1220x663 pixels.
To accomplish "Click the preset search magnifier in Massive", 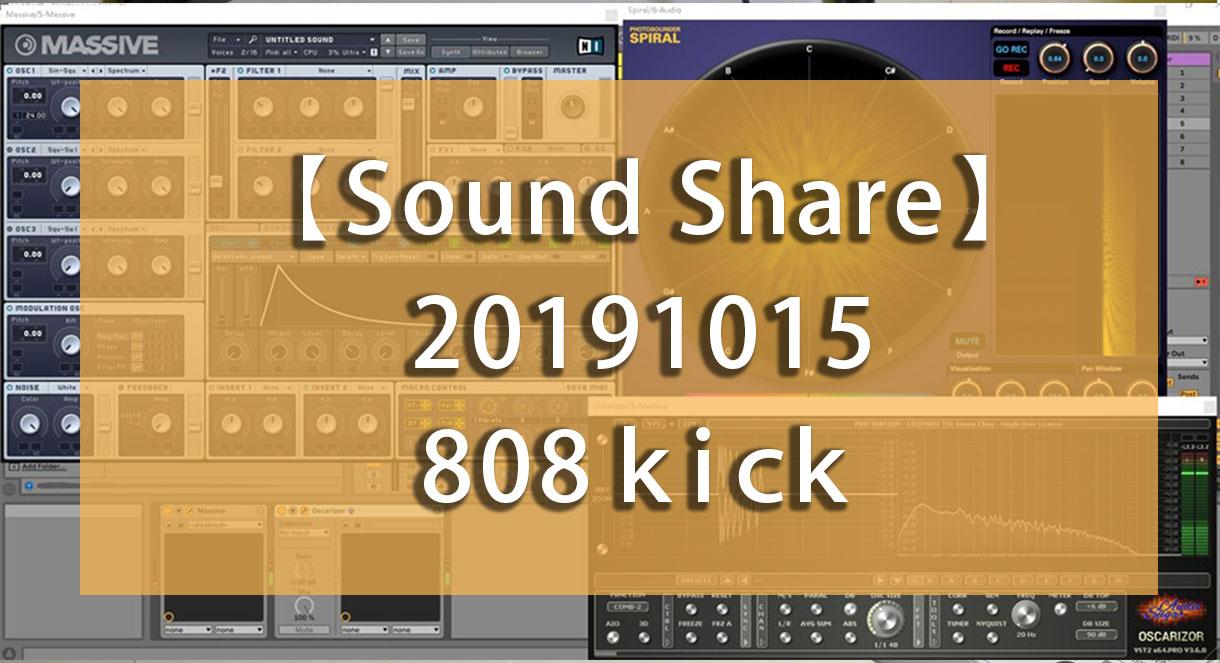I will point(254,40).
